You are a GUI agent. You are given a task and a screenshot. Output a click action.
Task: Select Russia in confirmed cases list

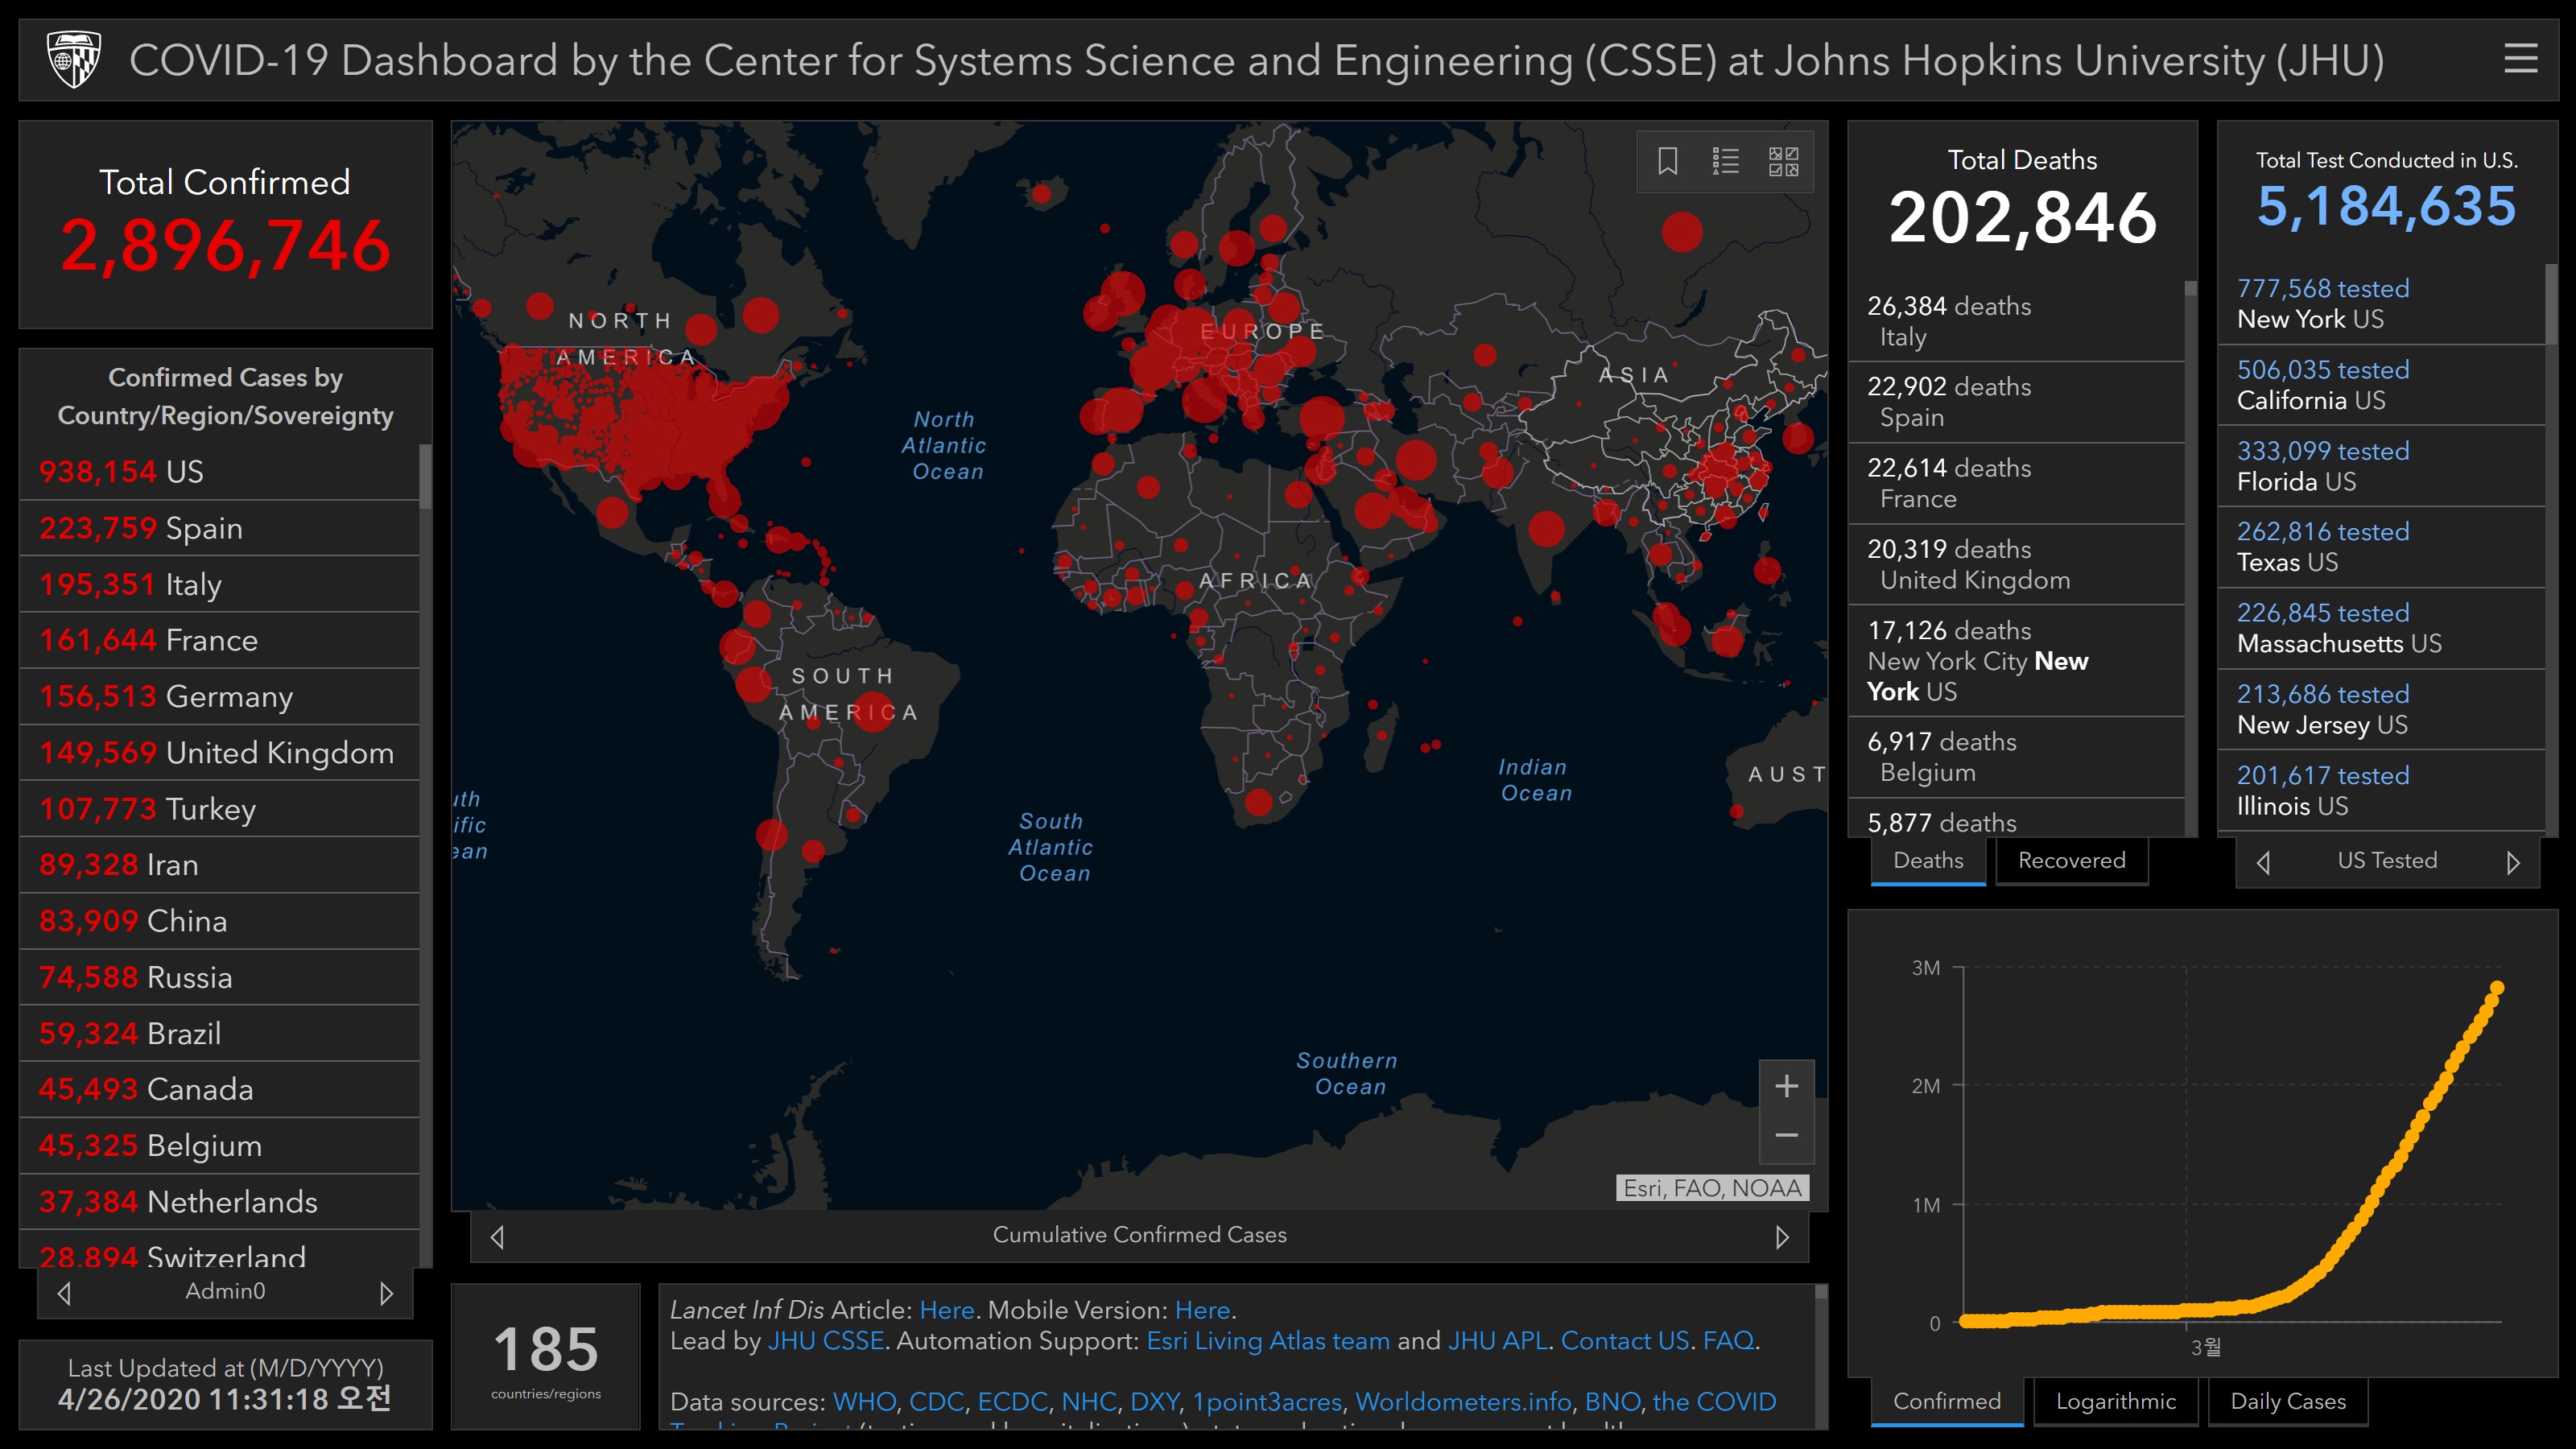pos(219,977)
